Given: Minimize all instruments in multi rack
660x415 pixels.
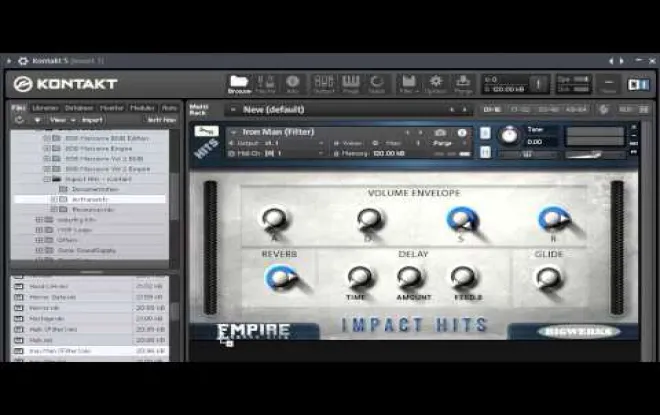Looking at the screenshot, I should point(644,109).
